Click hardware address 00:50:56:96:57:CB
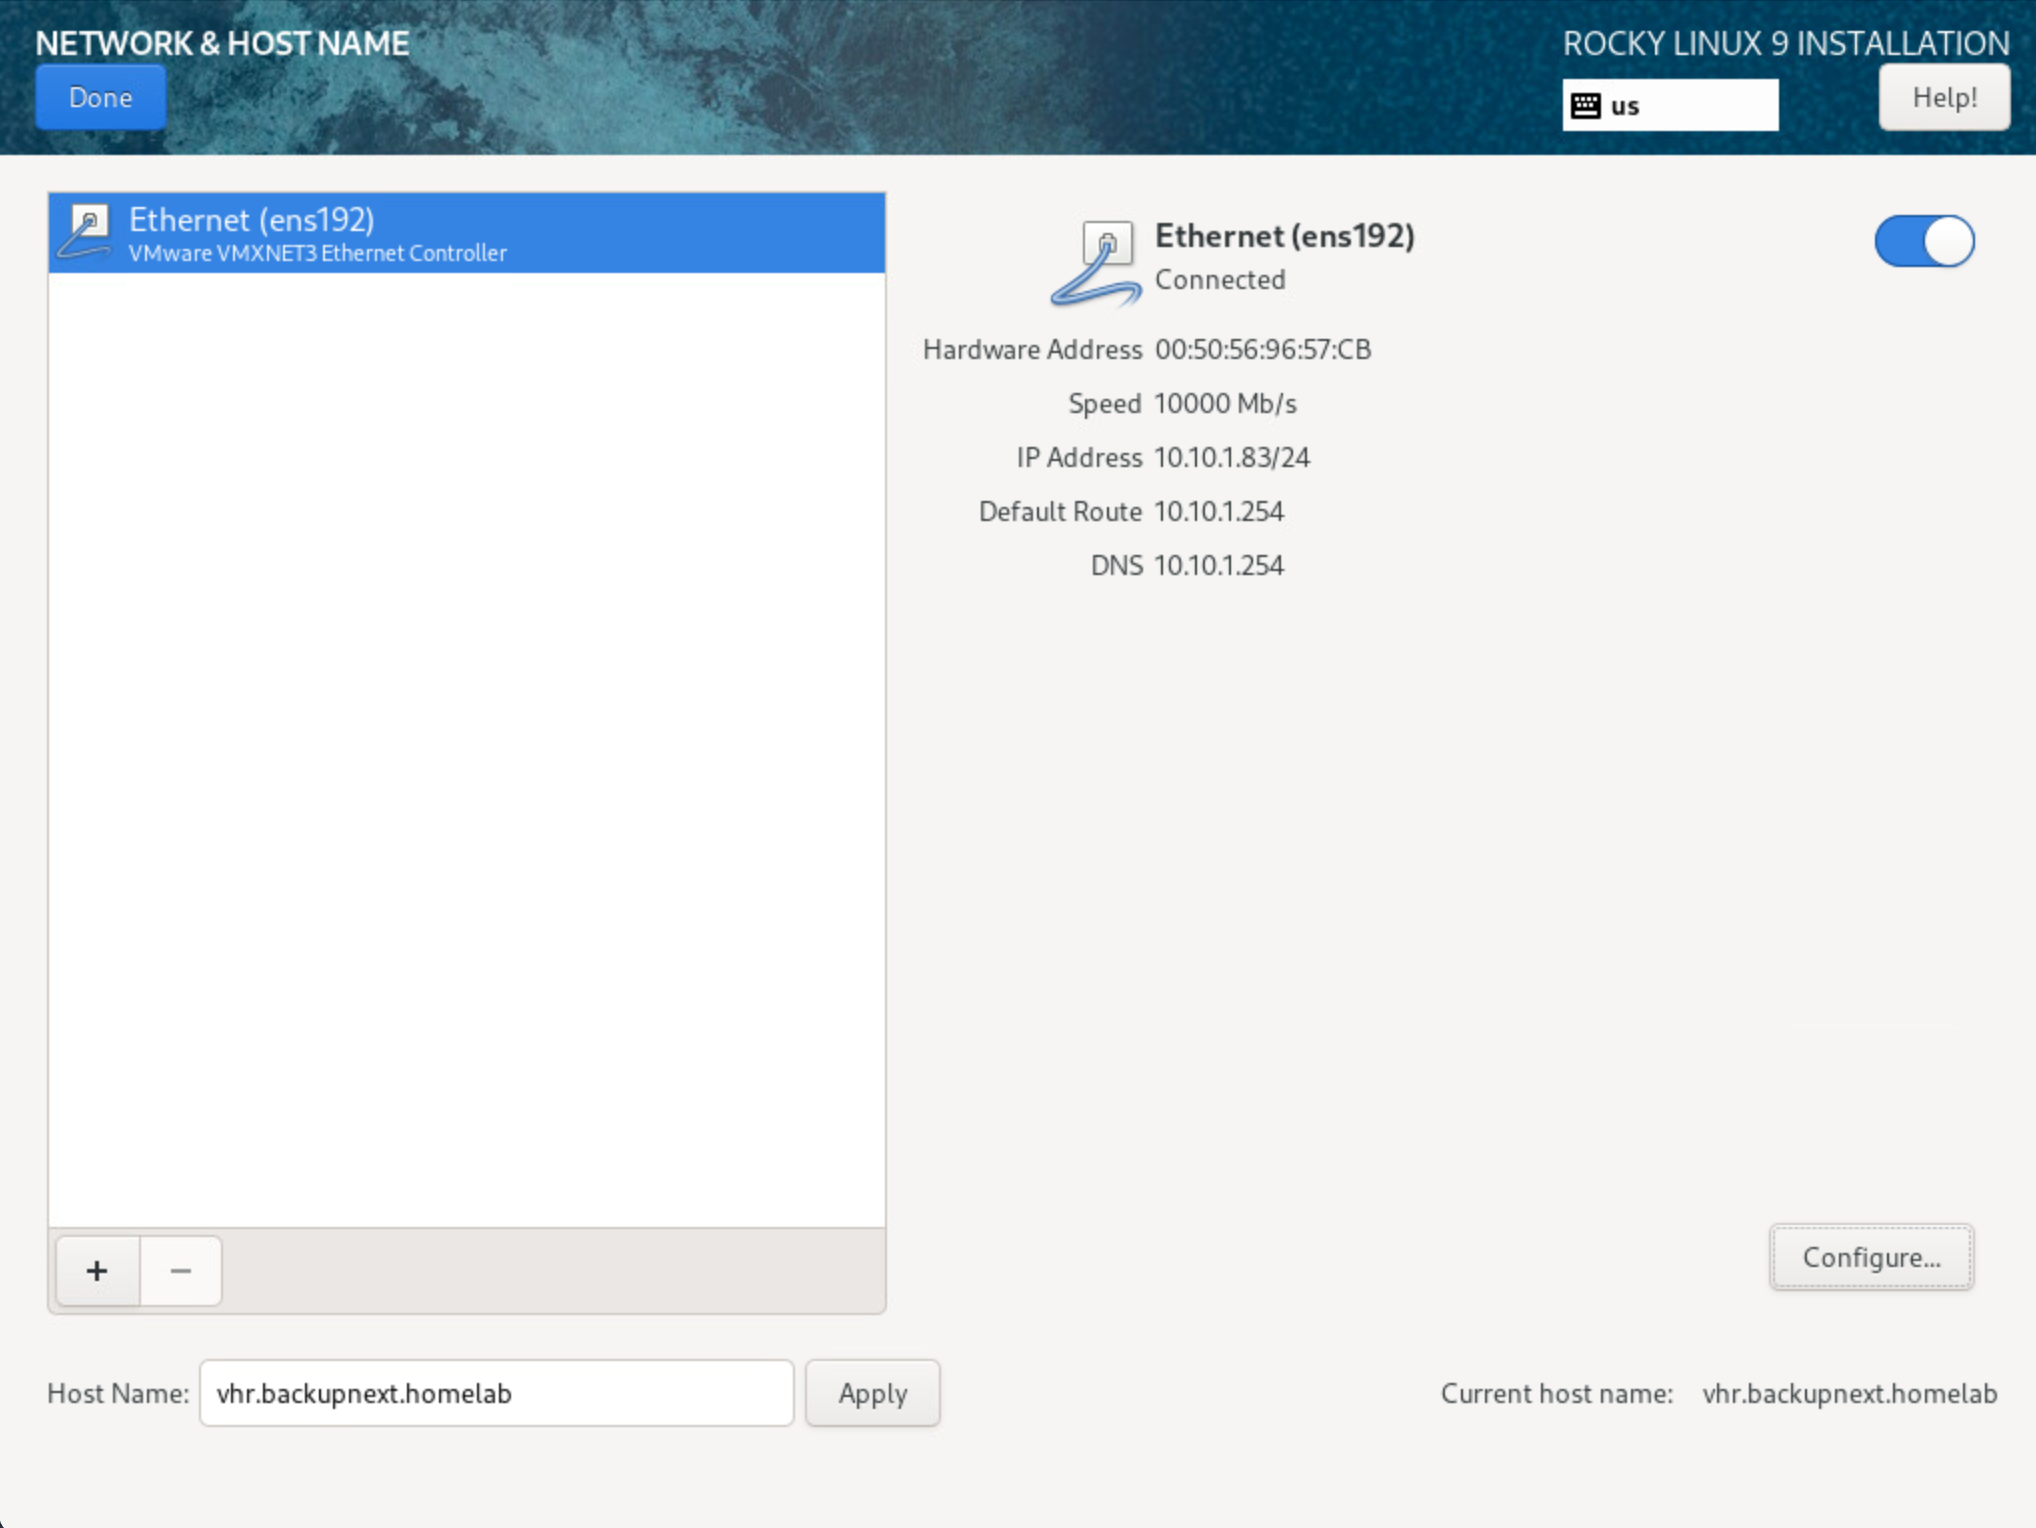 1263,350
